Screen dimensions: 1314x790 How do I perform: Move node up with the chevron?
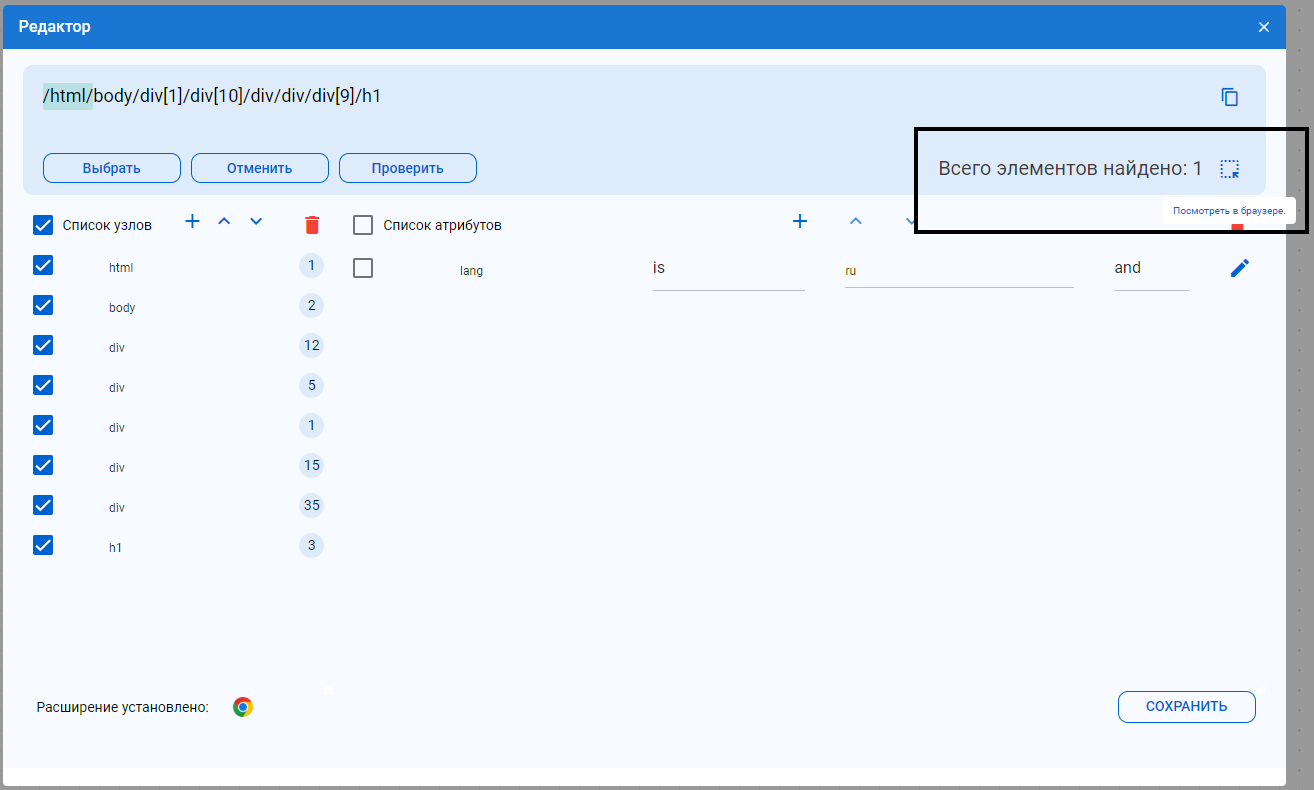coord(224,221)
